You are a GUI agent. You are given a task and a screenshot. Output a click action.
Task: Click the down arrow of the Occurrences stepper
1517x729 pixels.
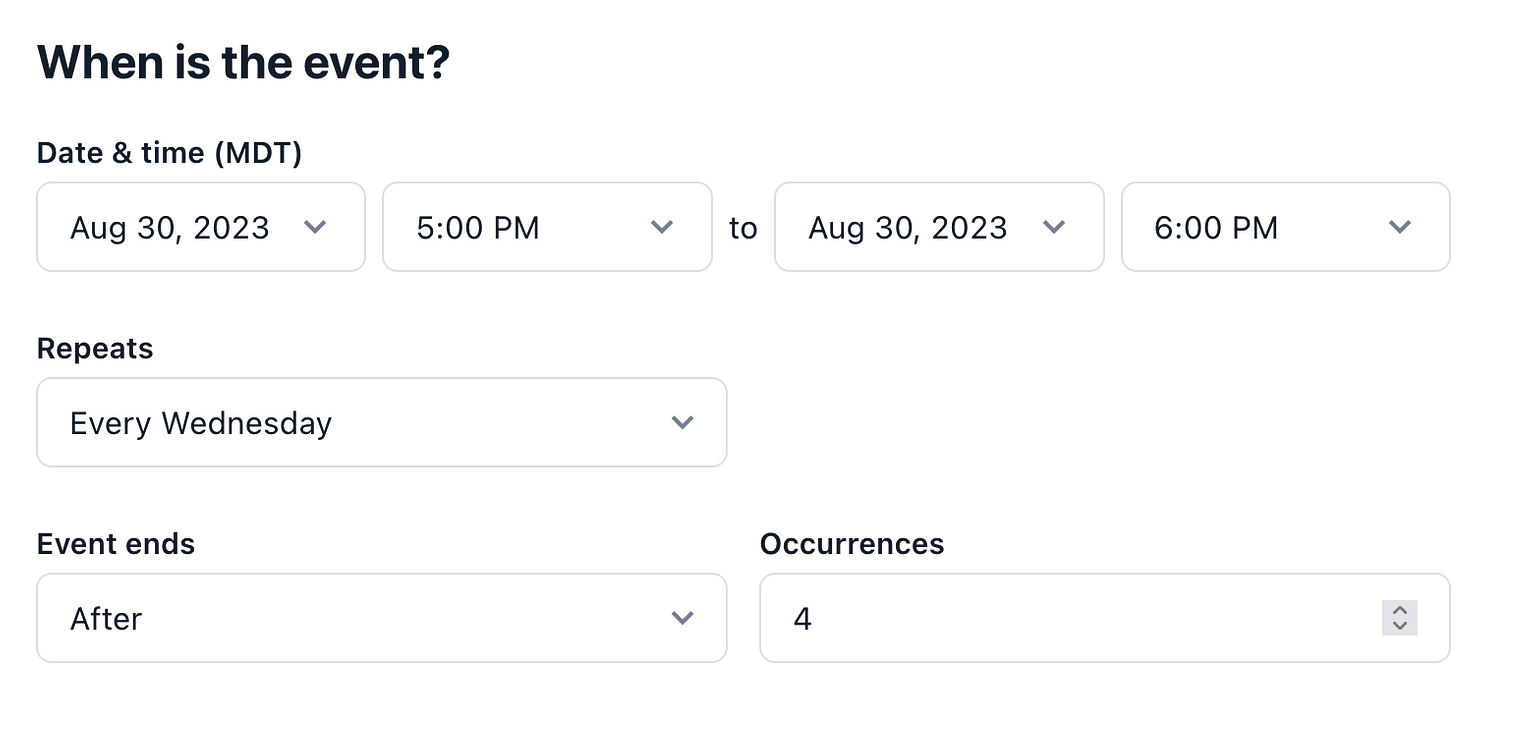pos(1399,625)
